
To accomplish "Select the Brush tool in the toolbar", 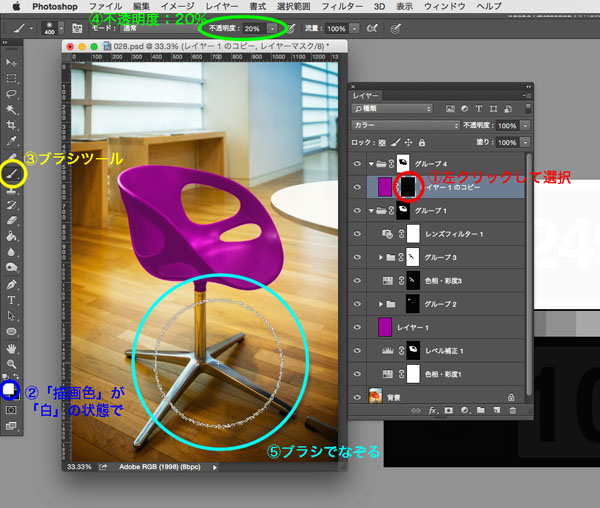I will 12,173.
